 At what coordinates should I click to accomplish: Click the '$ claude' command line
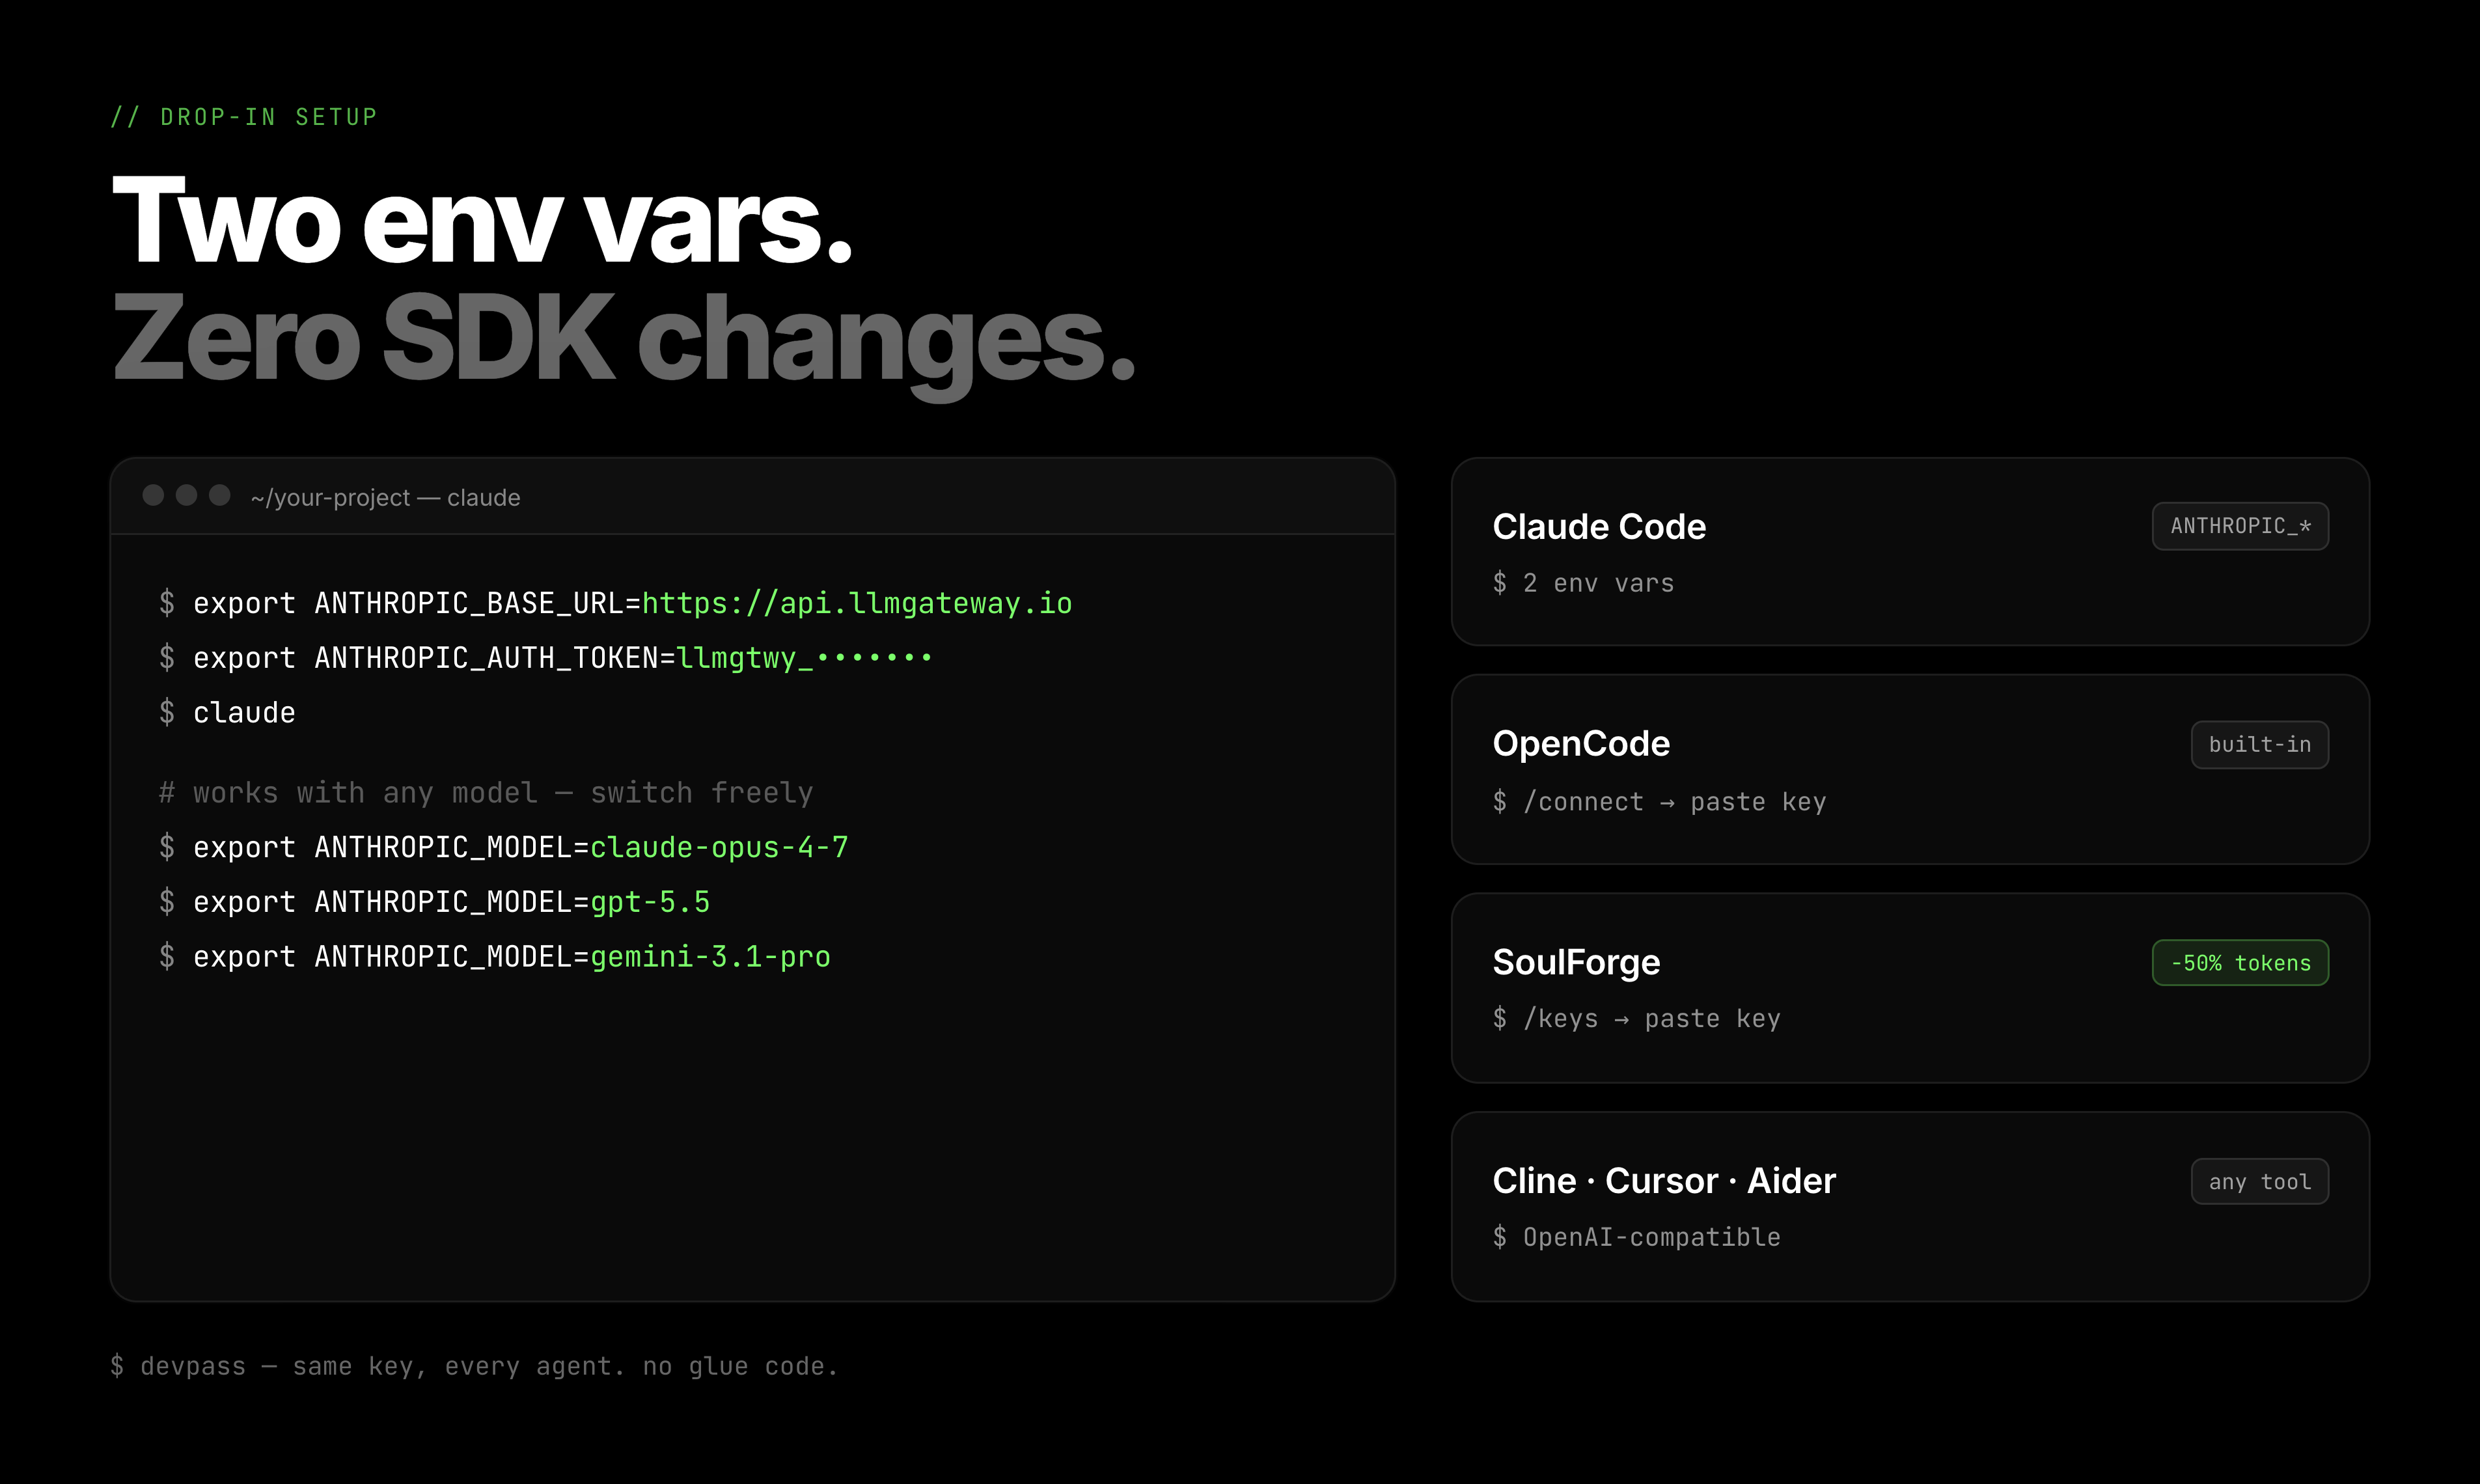pyautogui.click(x=227, y=713)
